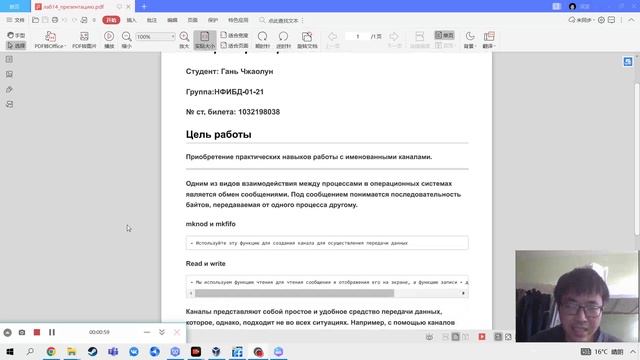Open Windows Start menu

tap(9, 351)
